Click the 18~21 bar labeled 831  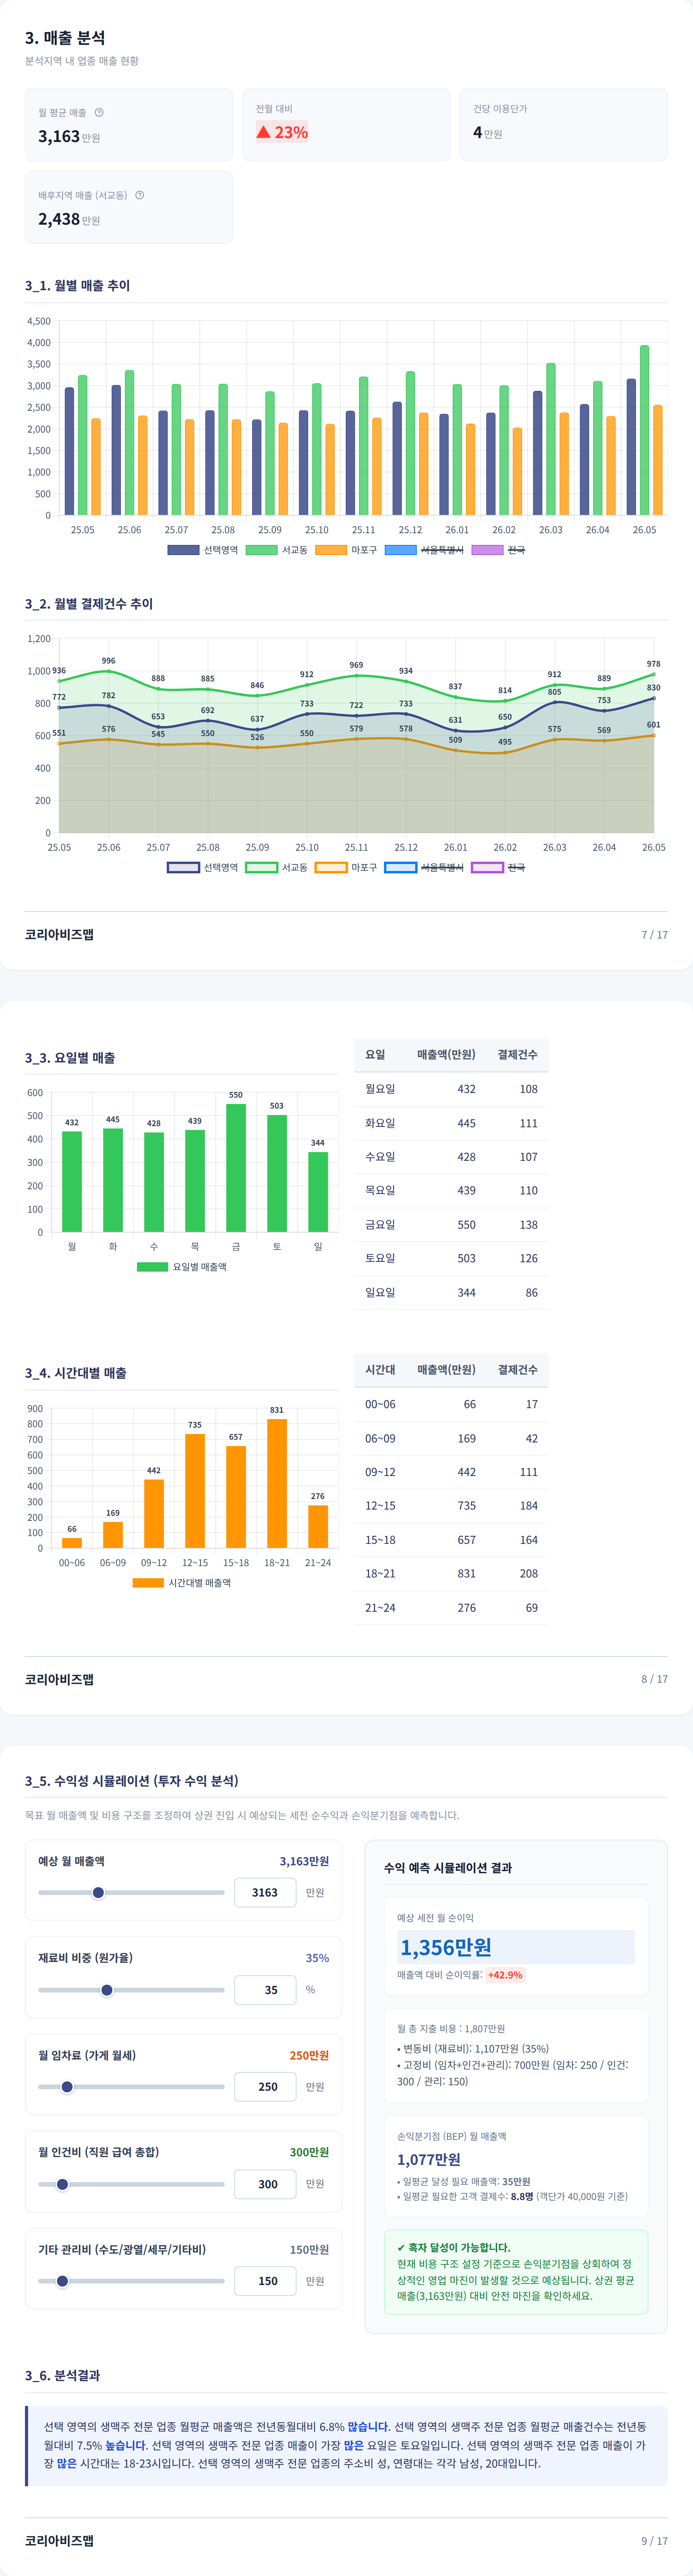pyautogui.click(x=277, y=1483)
